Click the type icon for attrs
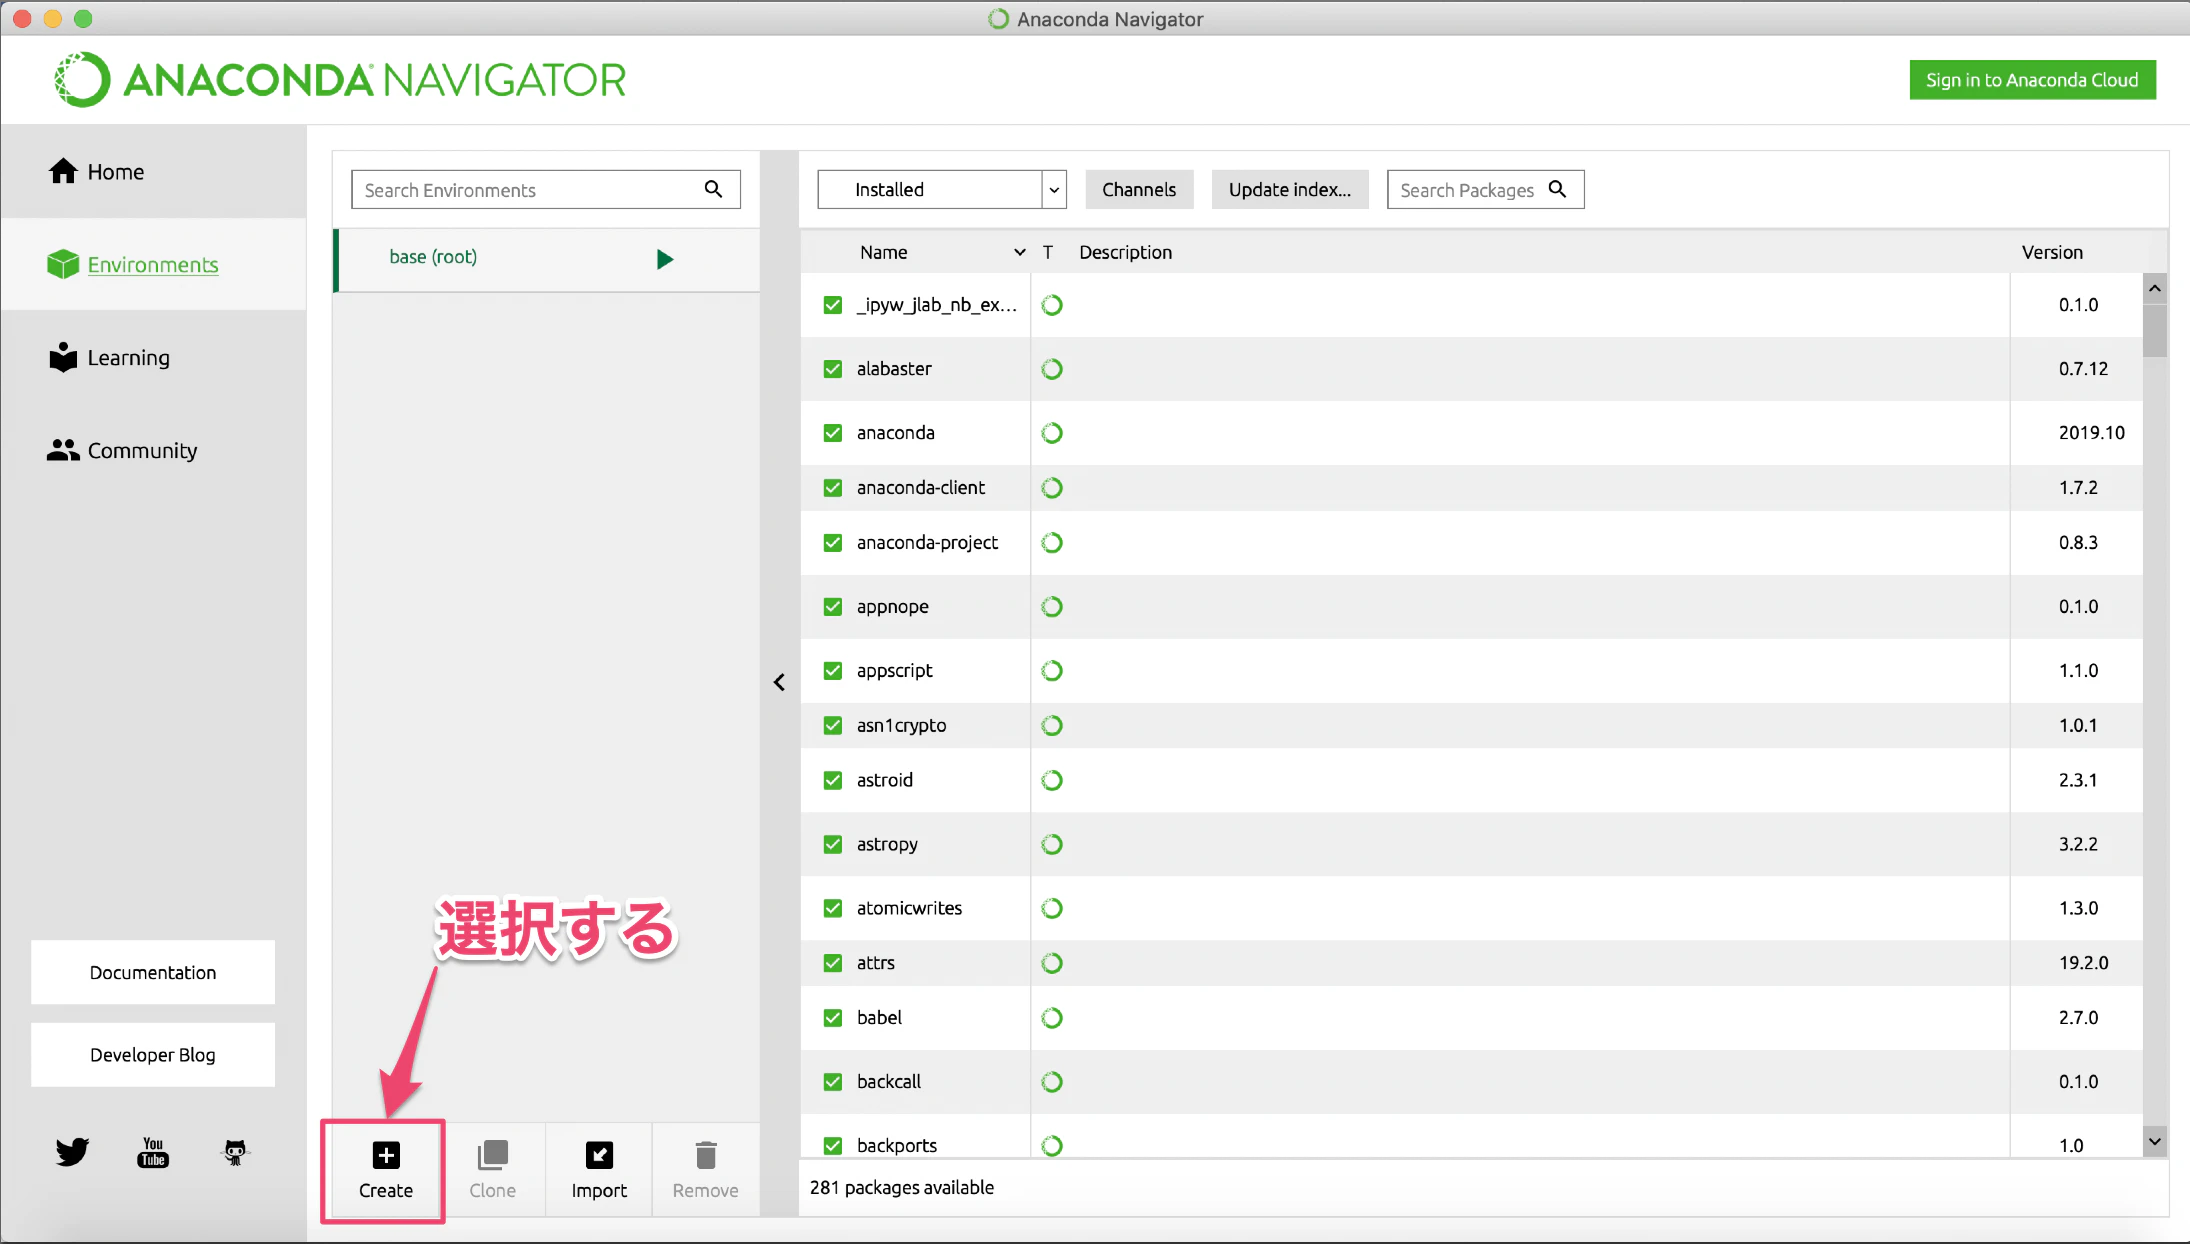The image size is (2190, 1244). tap(1052, 963)
